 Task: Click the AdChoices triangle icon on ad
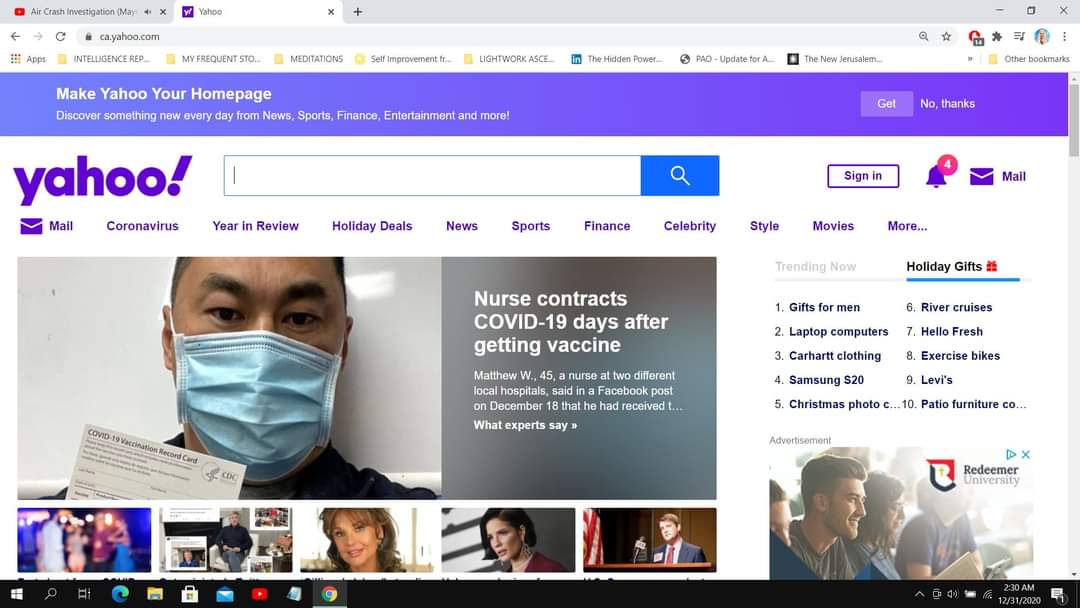1011,454
